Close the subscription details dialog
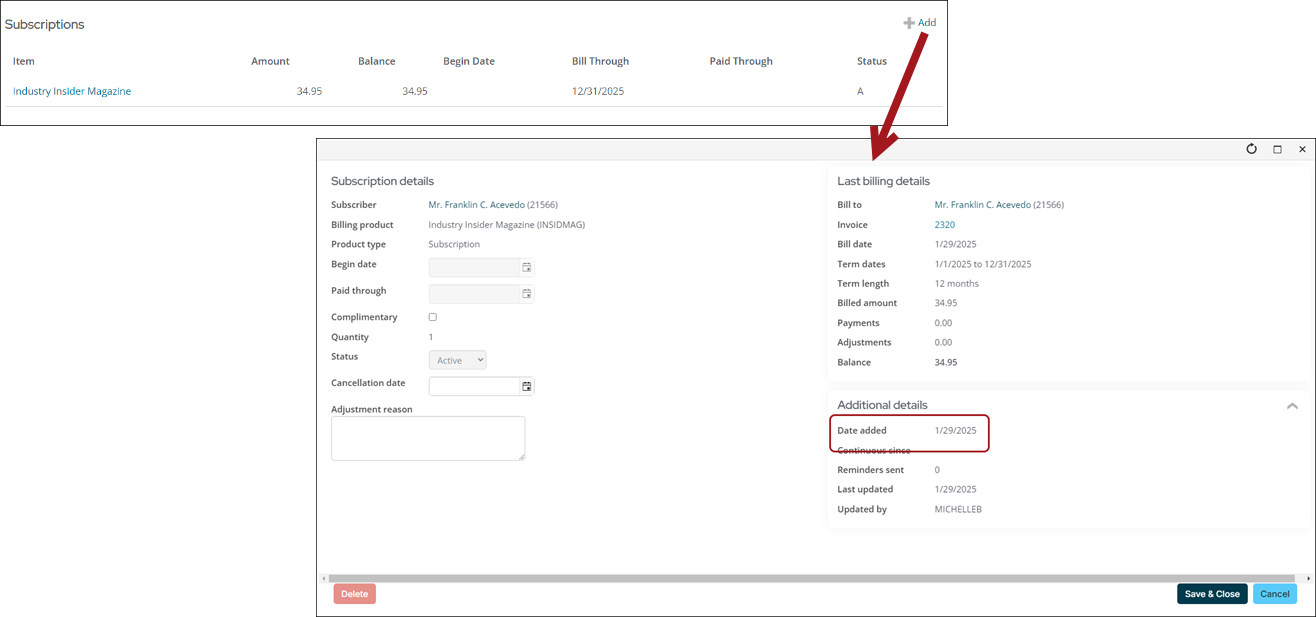The image size is (1316, 617). [x=1302, y=149]
